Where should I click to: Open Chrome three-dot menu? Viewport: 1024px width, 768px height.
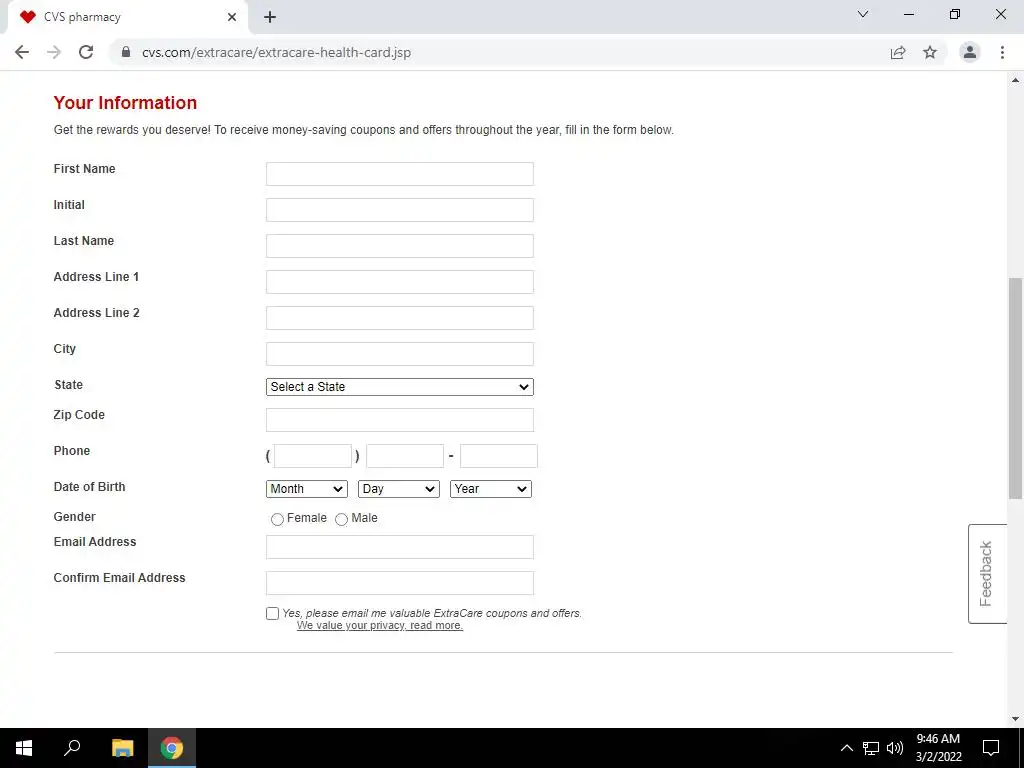[x=1002, y=52]
